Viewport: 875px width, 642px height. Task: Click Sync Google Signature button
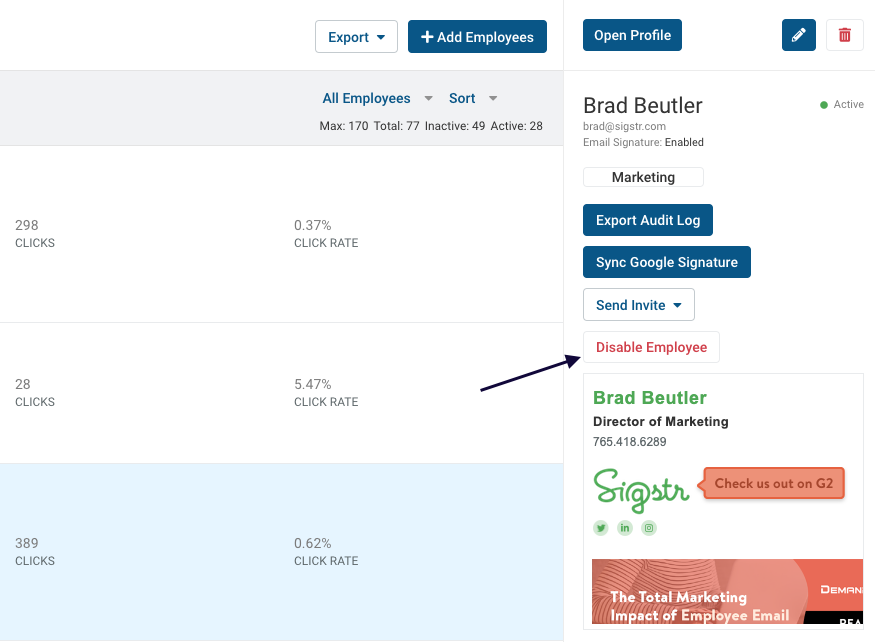click(x=666, y=262)
